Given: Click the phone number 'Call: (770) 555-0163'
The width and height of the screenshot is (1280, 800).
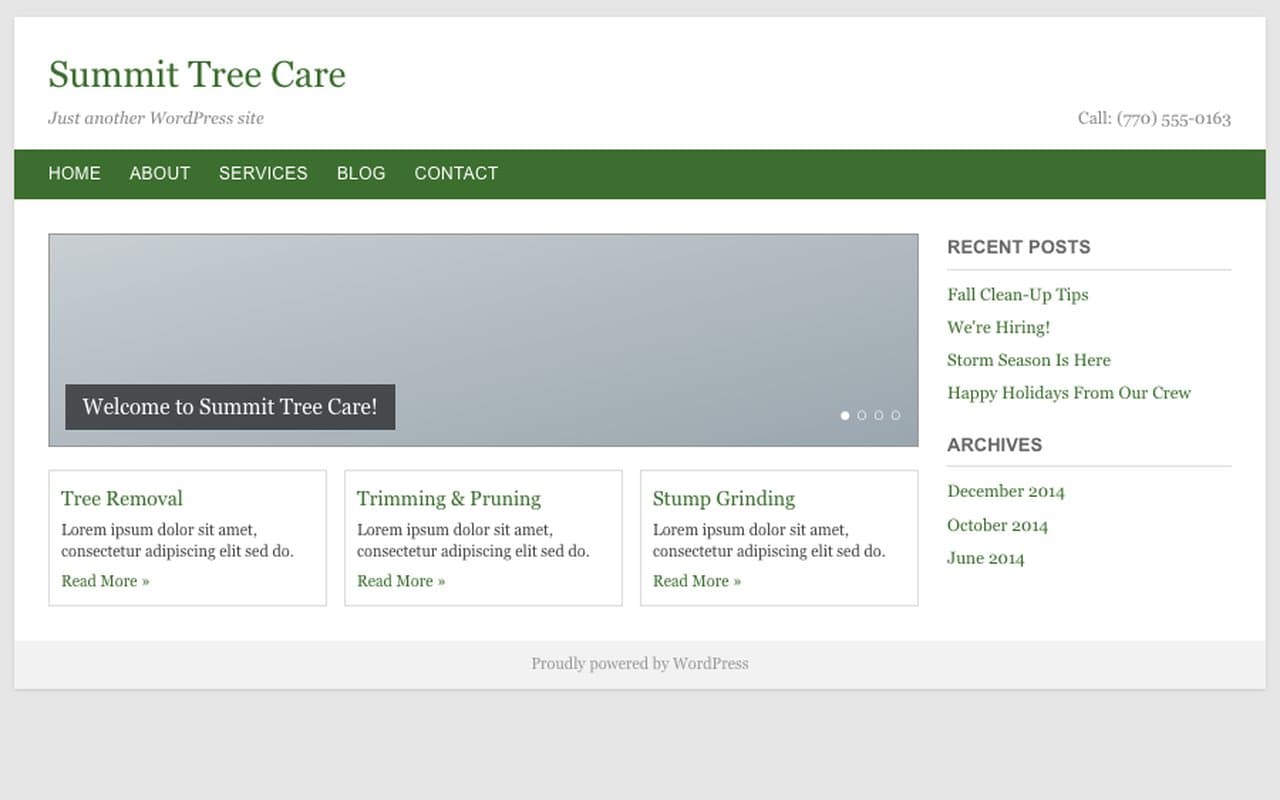Looking at the screenshot, I should 1155,118.
